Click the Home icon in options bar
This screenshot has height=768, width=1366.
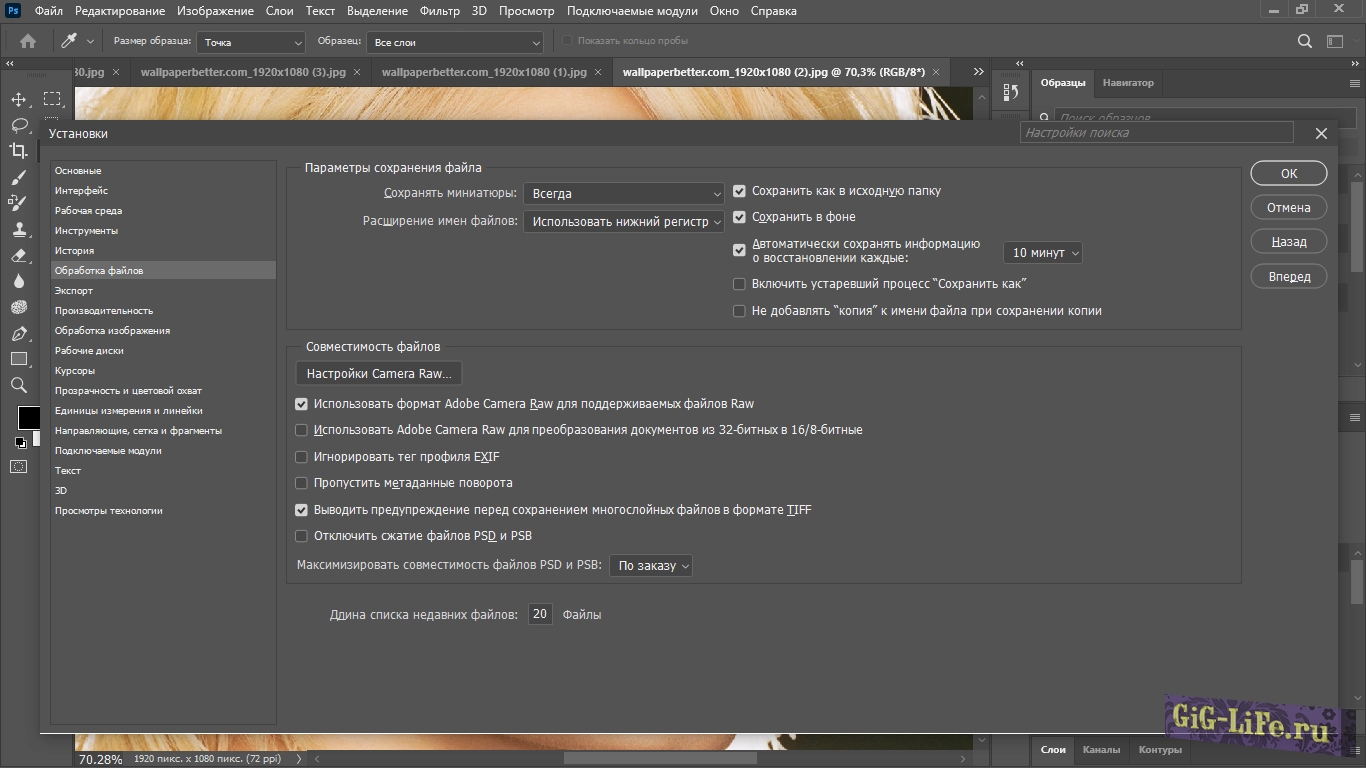tap(28, 41)
